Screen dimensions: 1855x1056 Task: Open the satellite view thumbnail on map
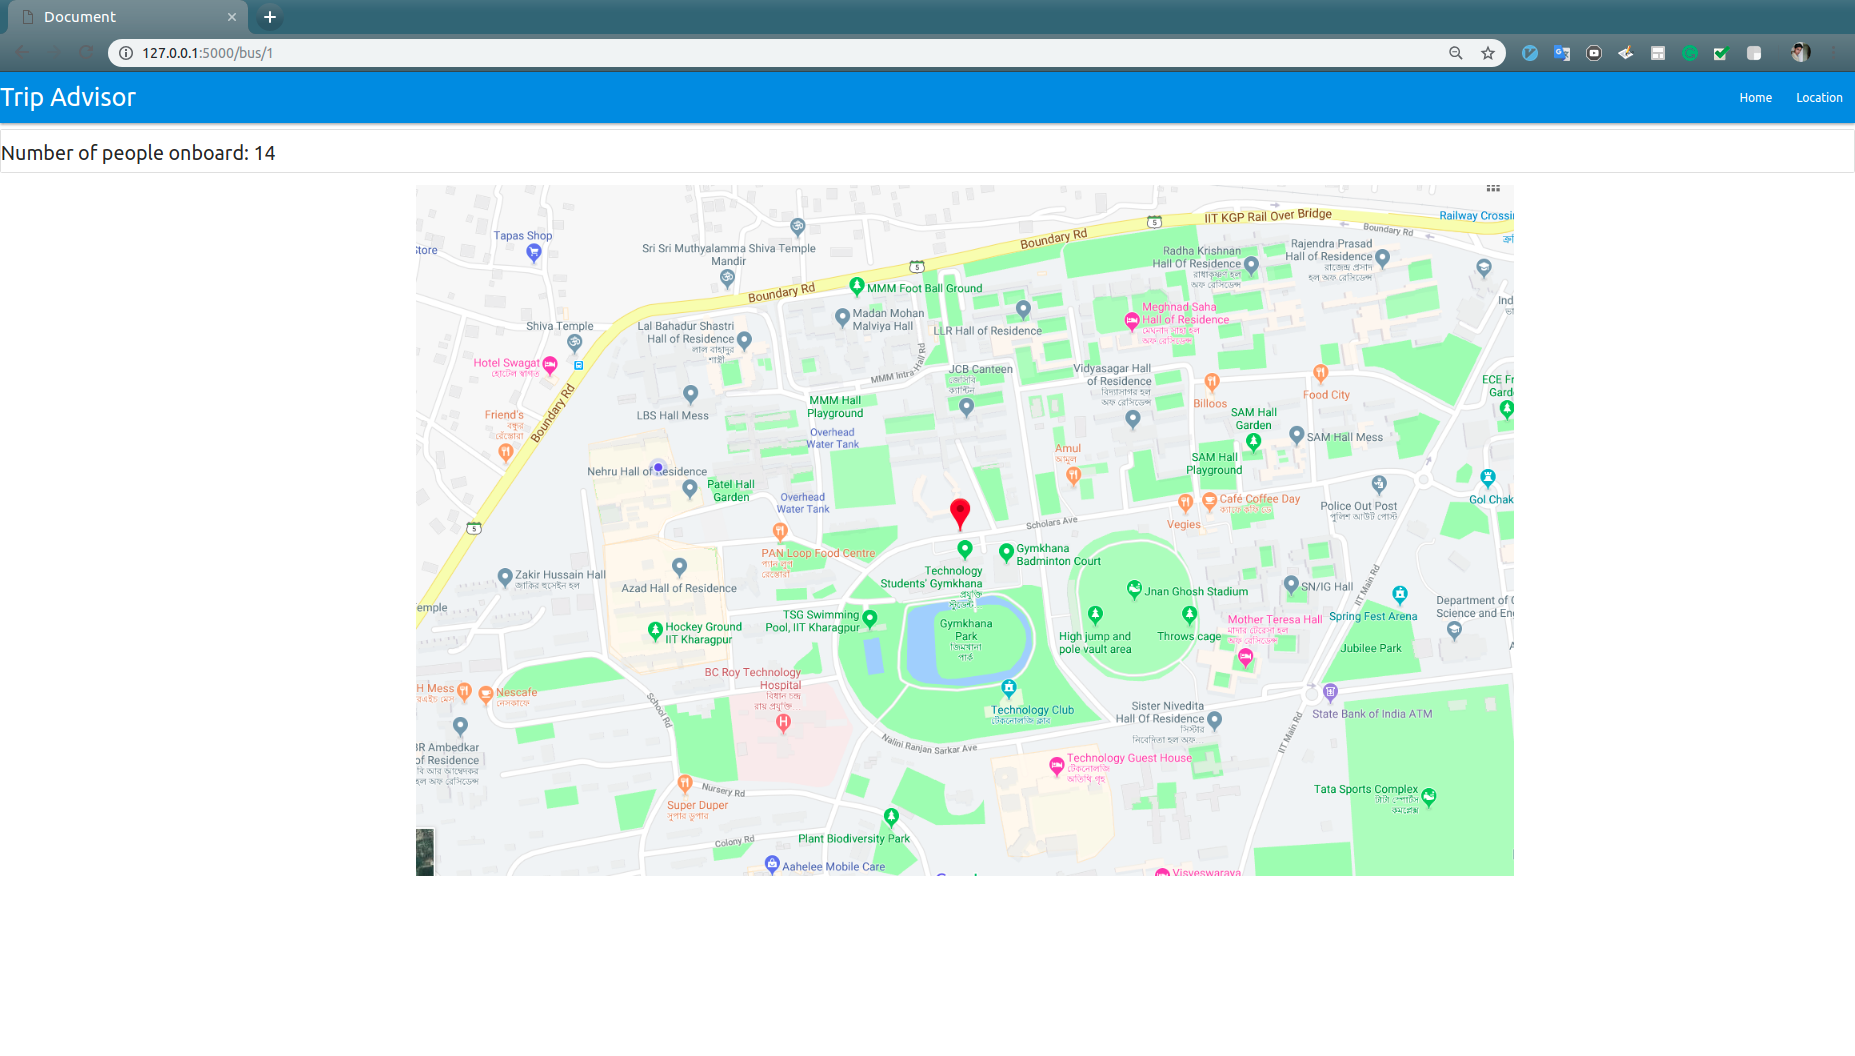point(425,852)
